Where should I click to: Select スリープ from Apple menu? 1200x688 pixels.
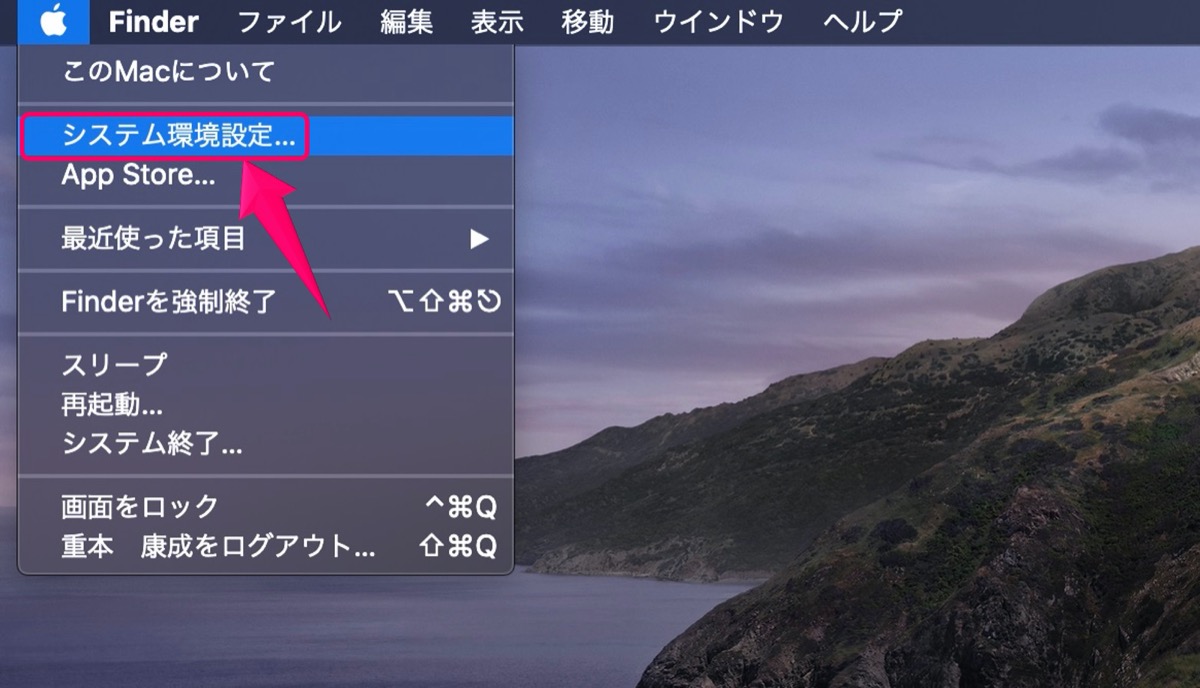(266, 364)
